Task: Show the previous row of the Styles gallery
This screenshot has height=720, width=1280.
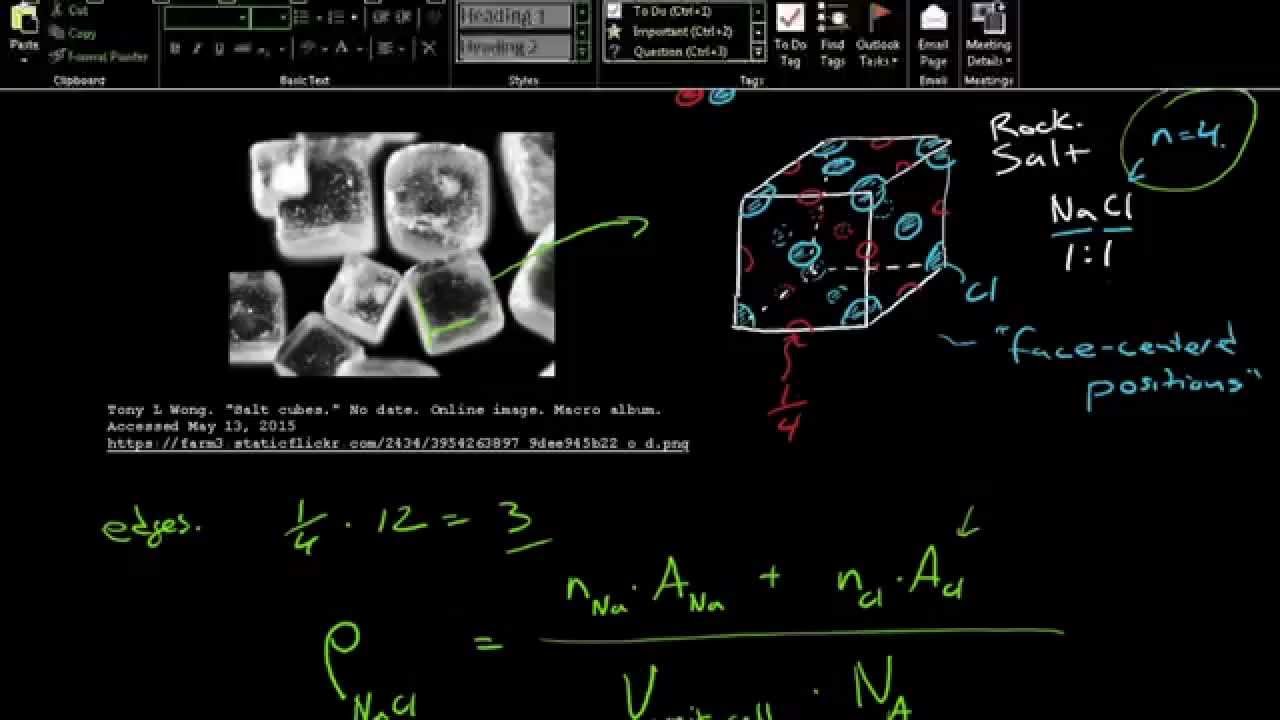Action: pos(582,12)
